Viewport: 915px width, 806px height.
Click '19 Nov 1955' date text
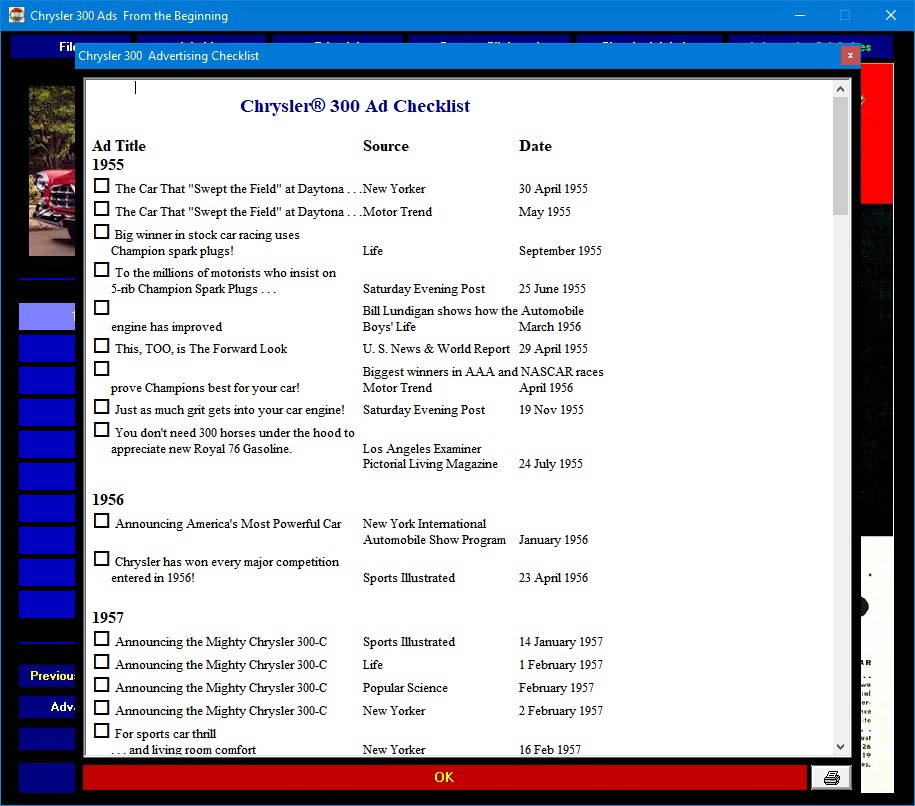[551, 410]
